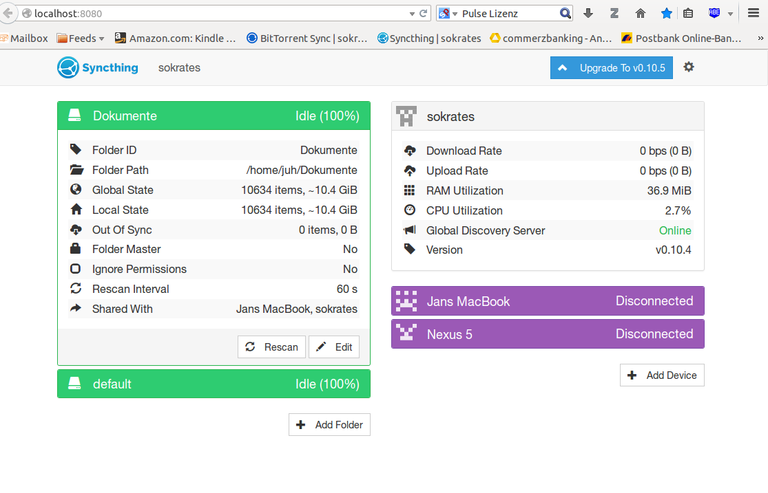This screenshot has width=768, height=493.
Task: Go back with the browser back arrow
Action: [7, 13]
